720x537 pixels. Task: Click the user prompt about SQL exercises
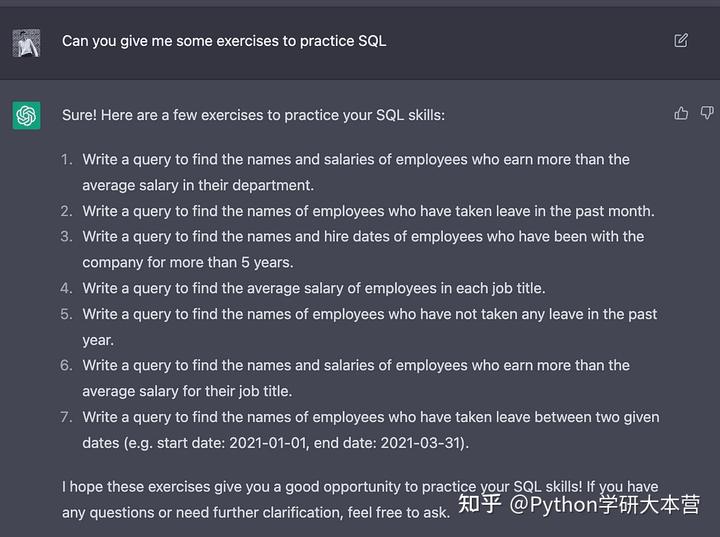(224, 41)
